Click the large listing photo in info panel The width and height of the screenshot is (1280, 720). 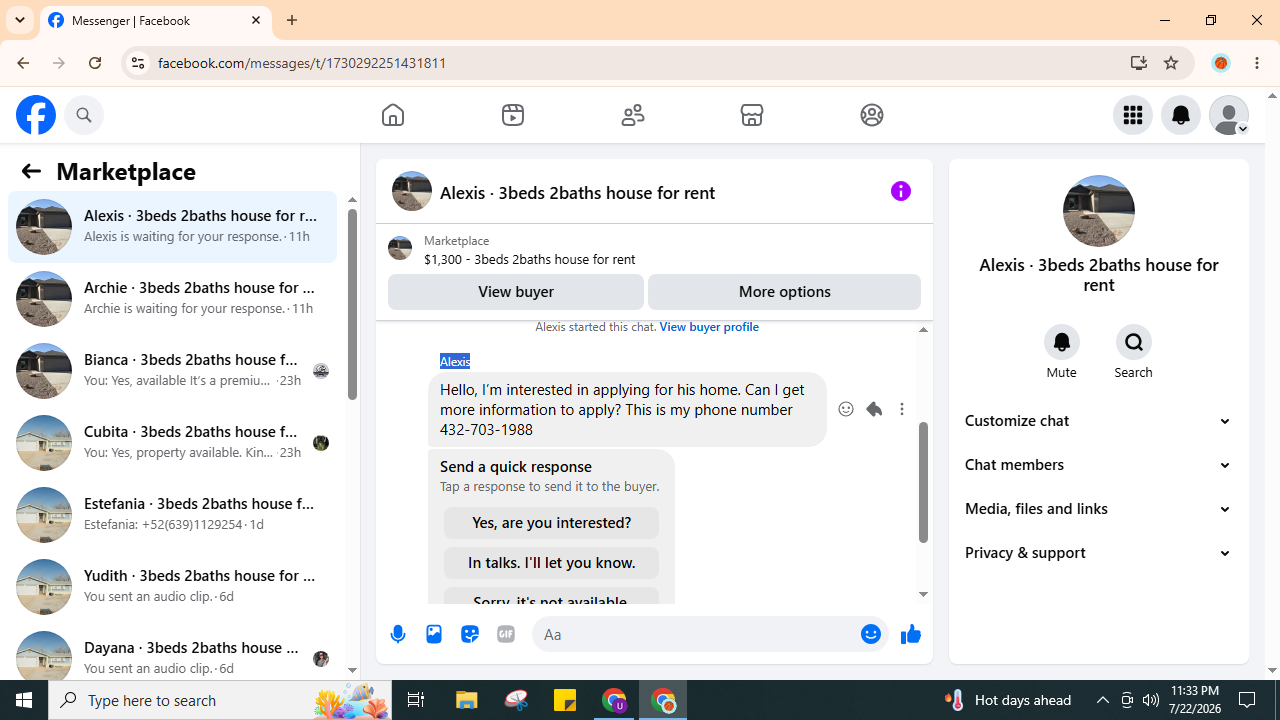coord(1099,211)
